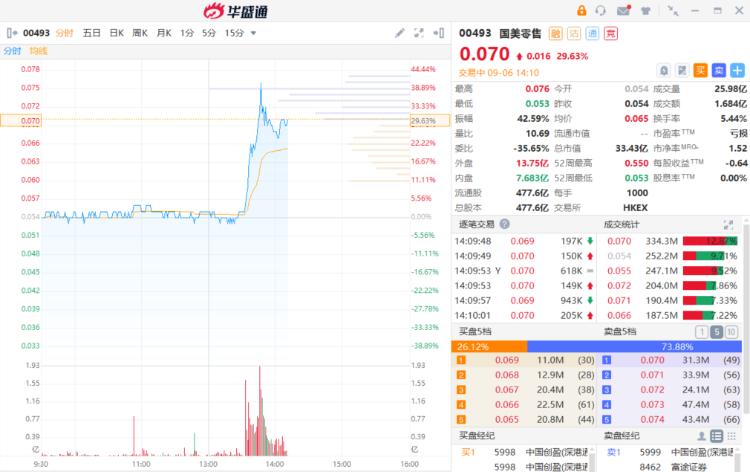Image resolution: width=750 pixels, height=472 pixels.
Task: Switch to 周K weekly candlestick tab
Action: pos(140,33)
